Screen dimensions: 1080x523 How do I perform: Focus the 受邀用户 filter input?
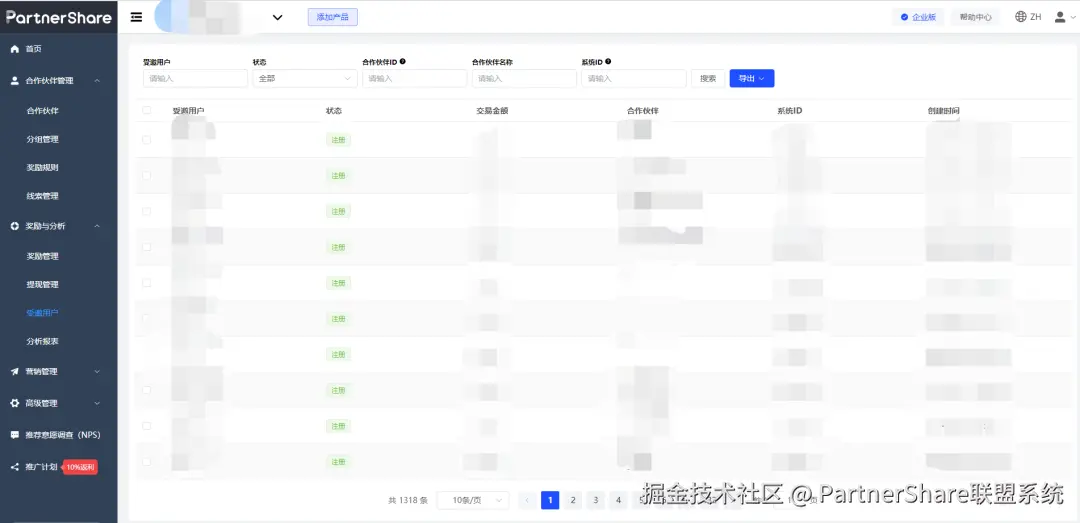(195, 79)
